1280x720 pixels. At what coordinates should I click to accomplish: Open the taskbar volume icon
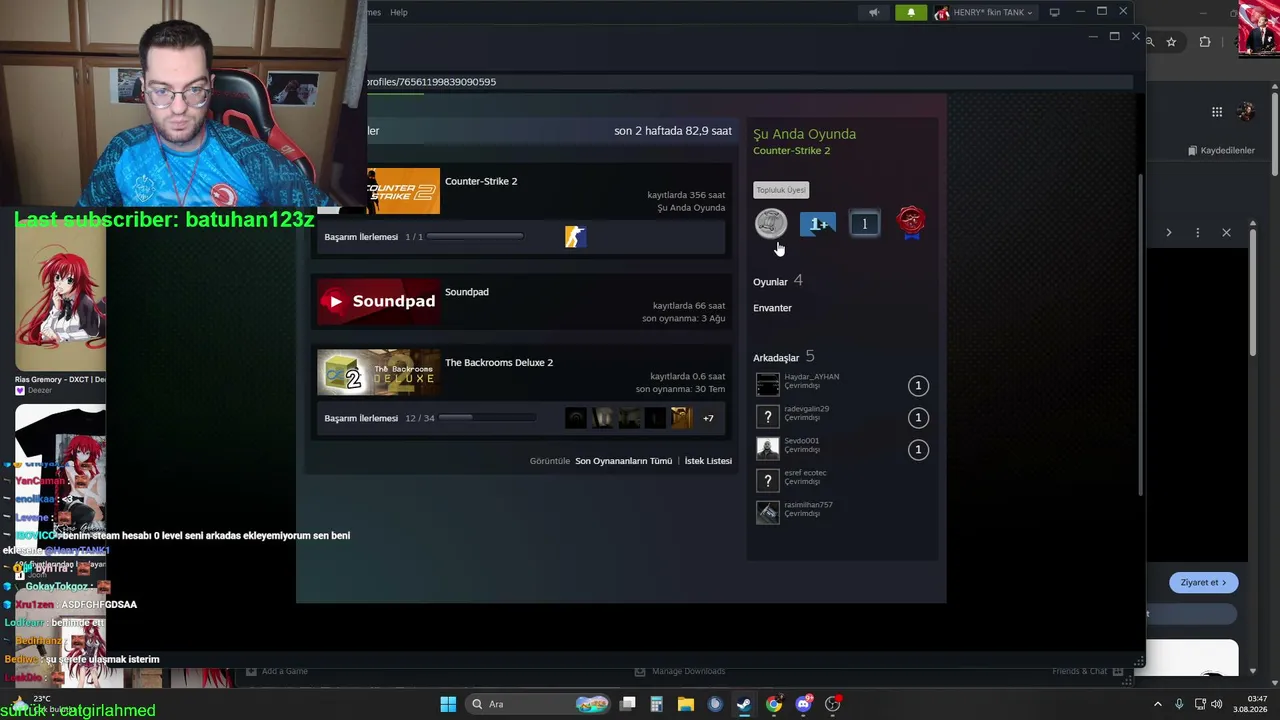click(x=1216, y=704)
